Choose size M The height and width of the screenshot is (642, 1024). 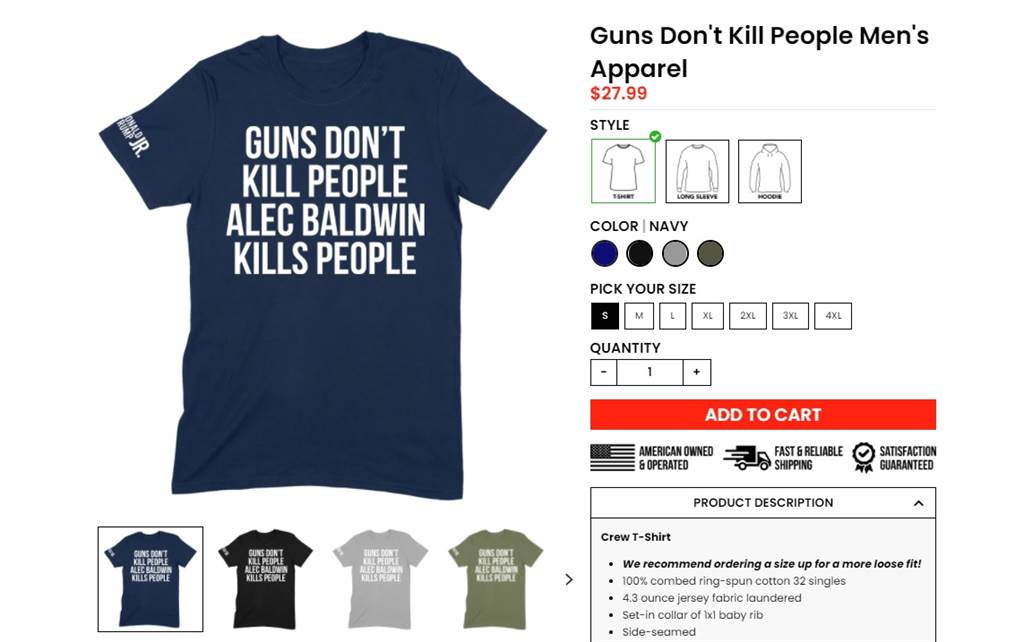639,316
